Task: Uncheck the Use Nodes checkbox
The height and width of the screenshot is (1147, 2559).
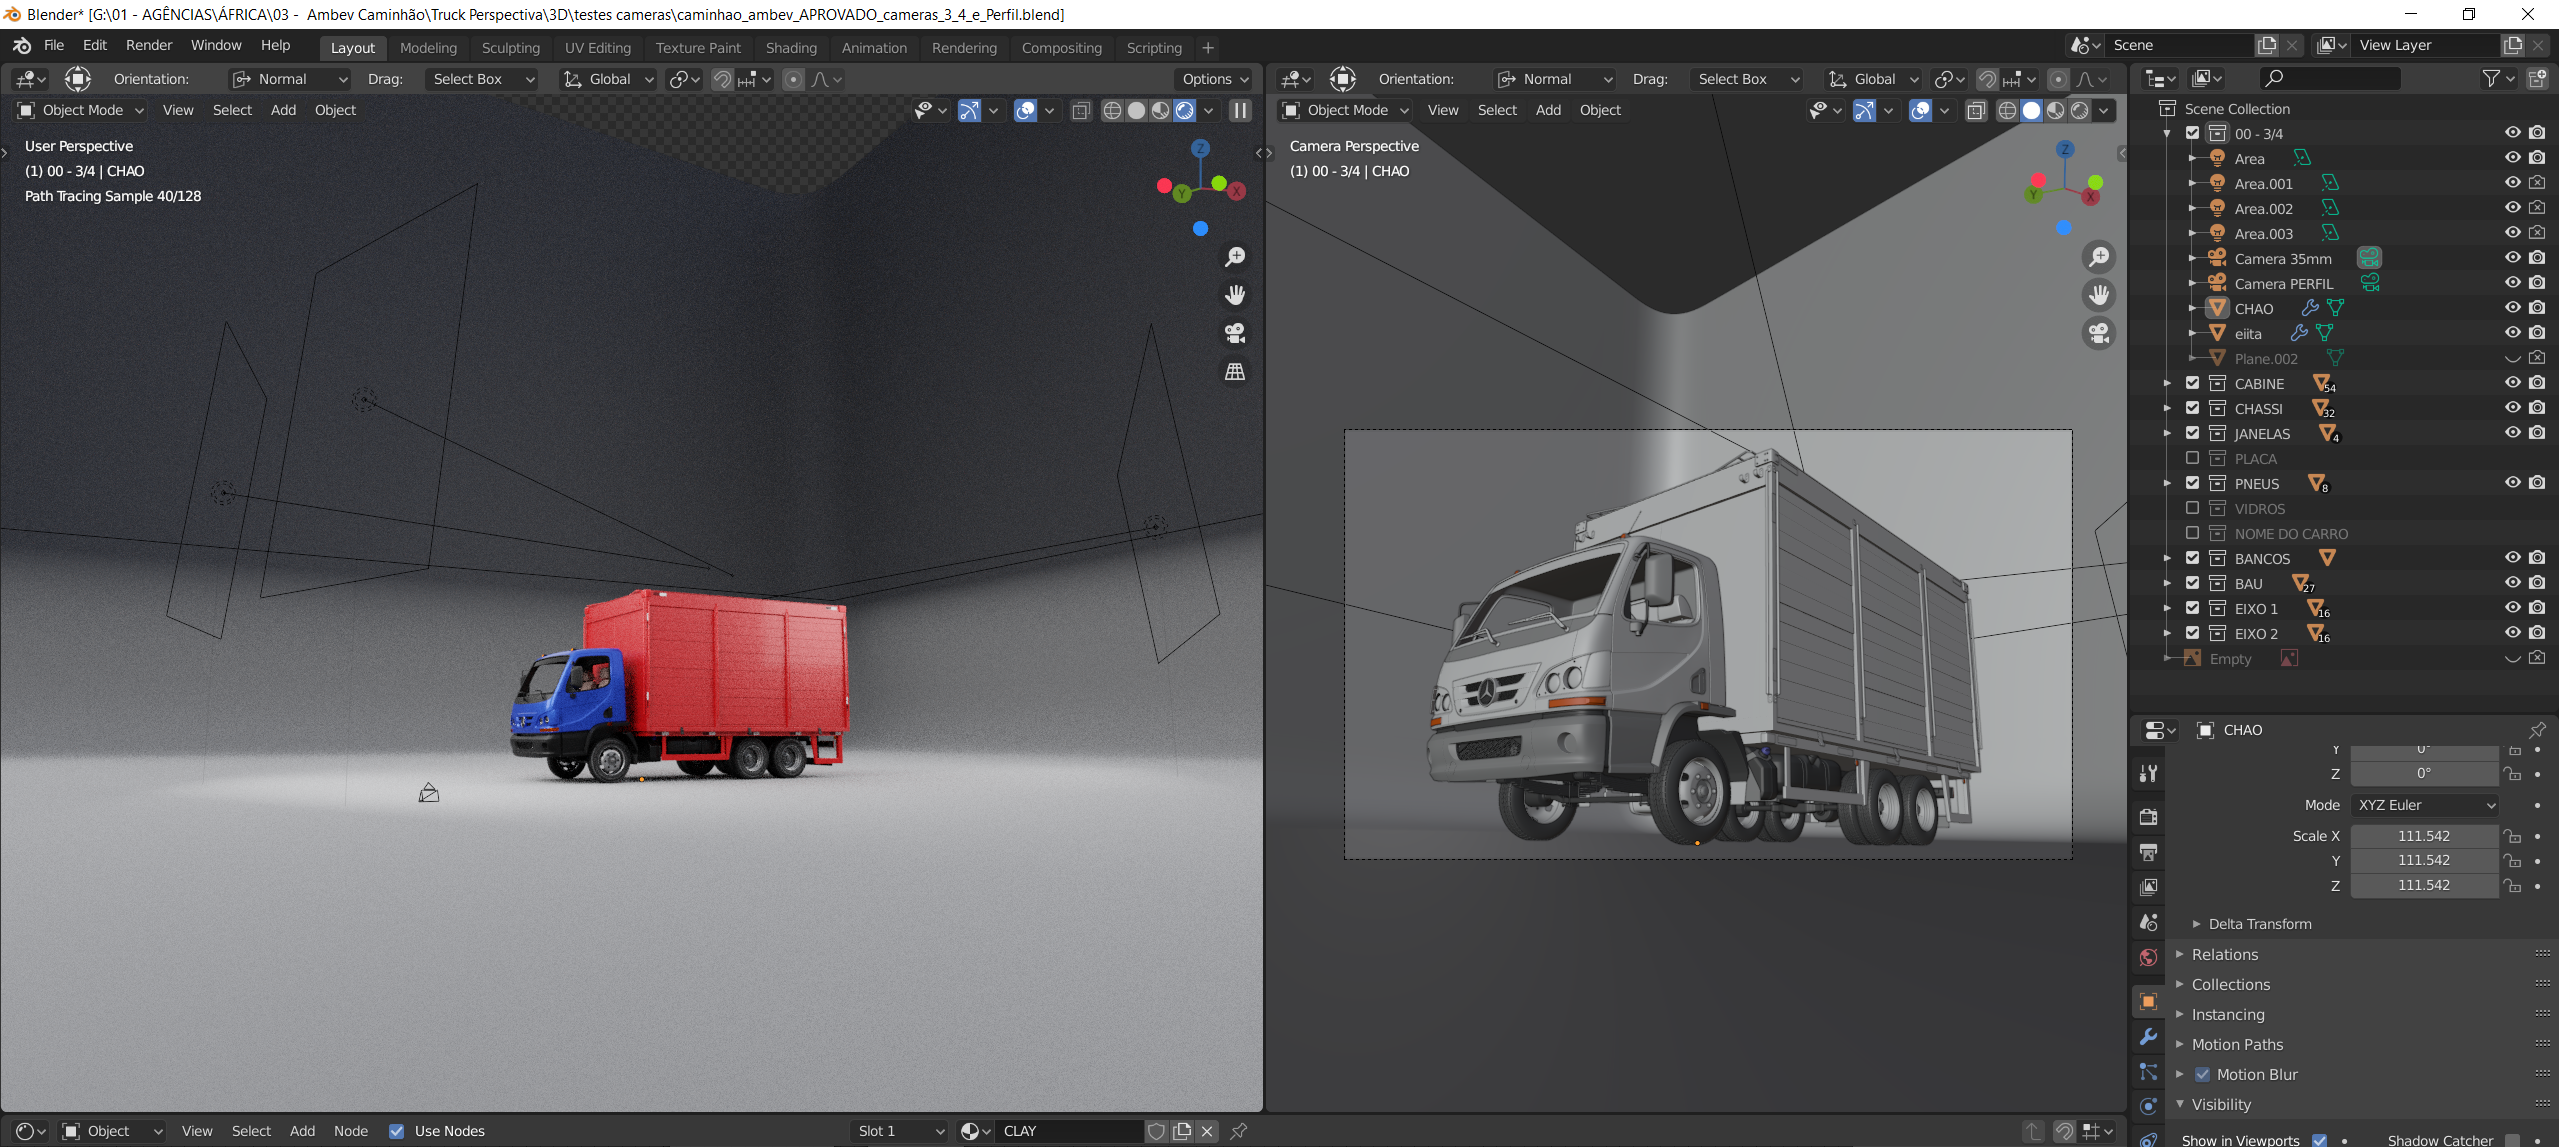Action: coord(397,1131)
